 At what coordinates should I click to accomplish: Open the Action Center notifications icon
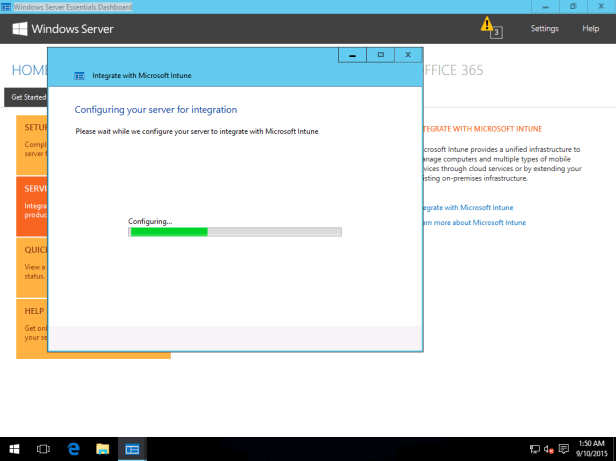click(564, 450)
